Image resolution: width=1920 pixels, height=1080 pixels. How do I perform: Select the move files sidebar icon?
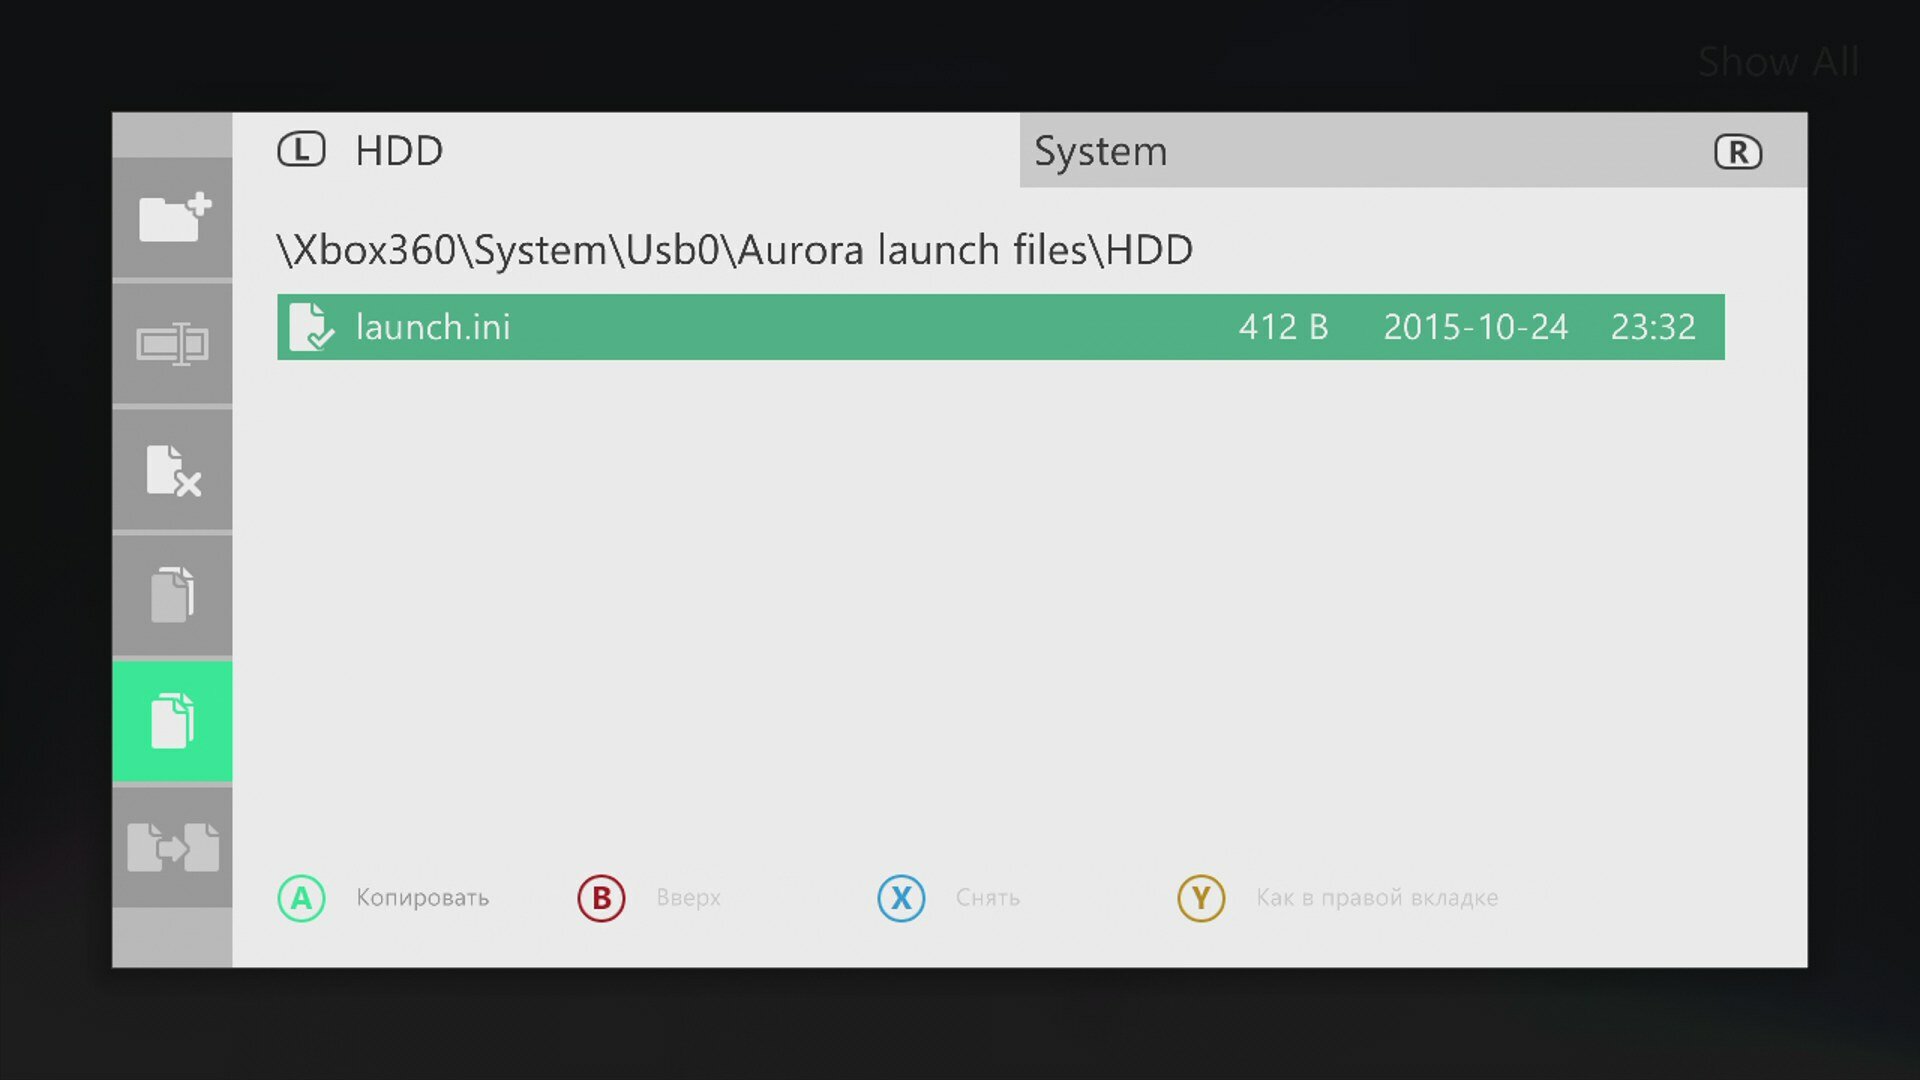coord(173,847)
